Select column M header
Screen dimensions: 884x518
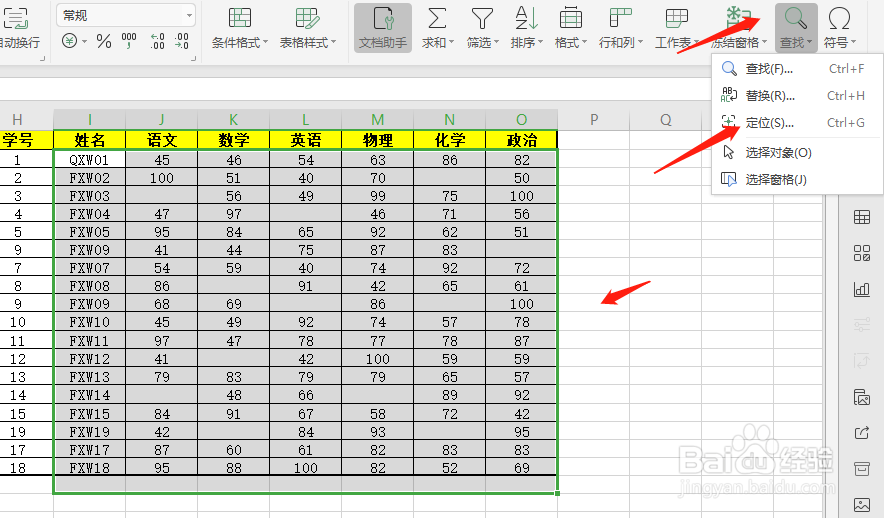coord(378,119)
